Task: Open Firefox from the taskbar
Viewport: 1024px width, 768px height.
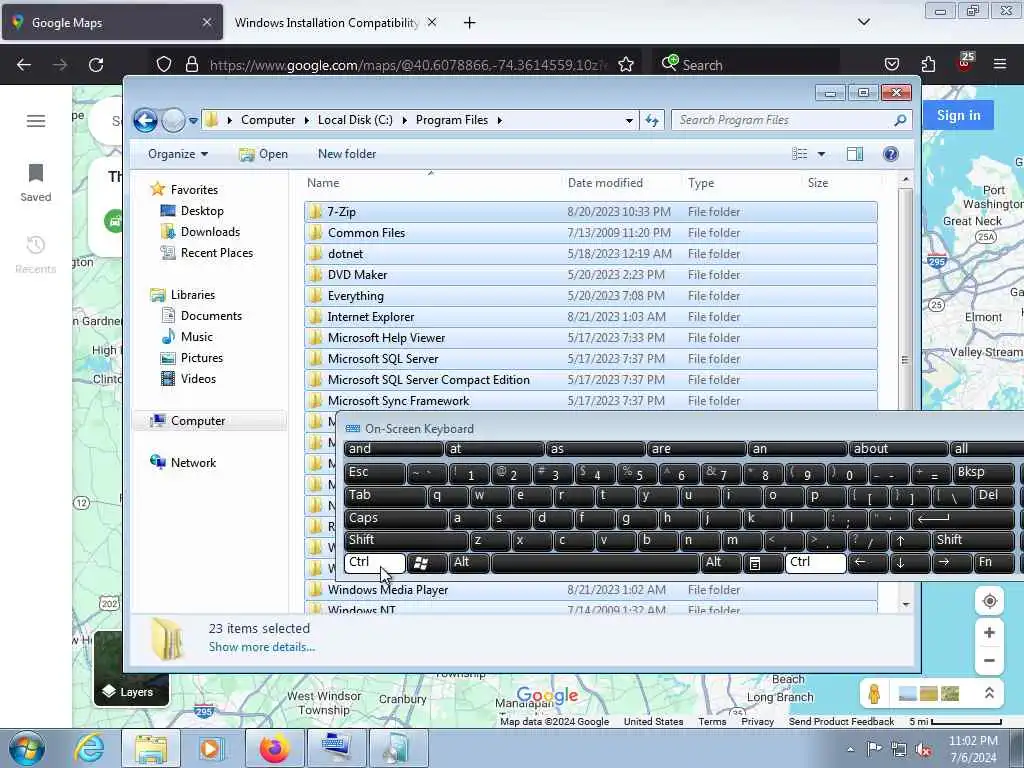Action: [x=274, y=748]
